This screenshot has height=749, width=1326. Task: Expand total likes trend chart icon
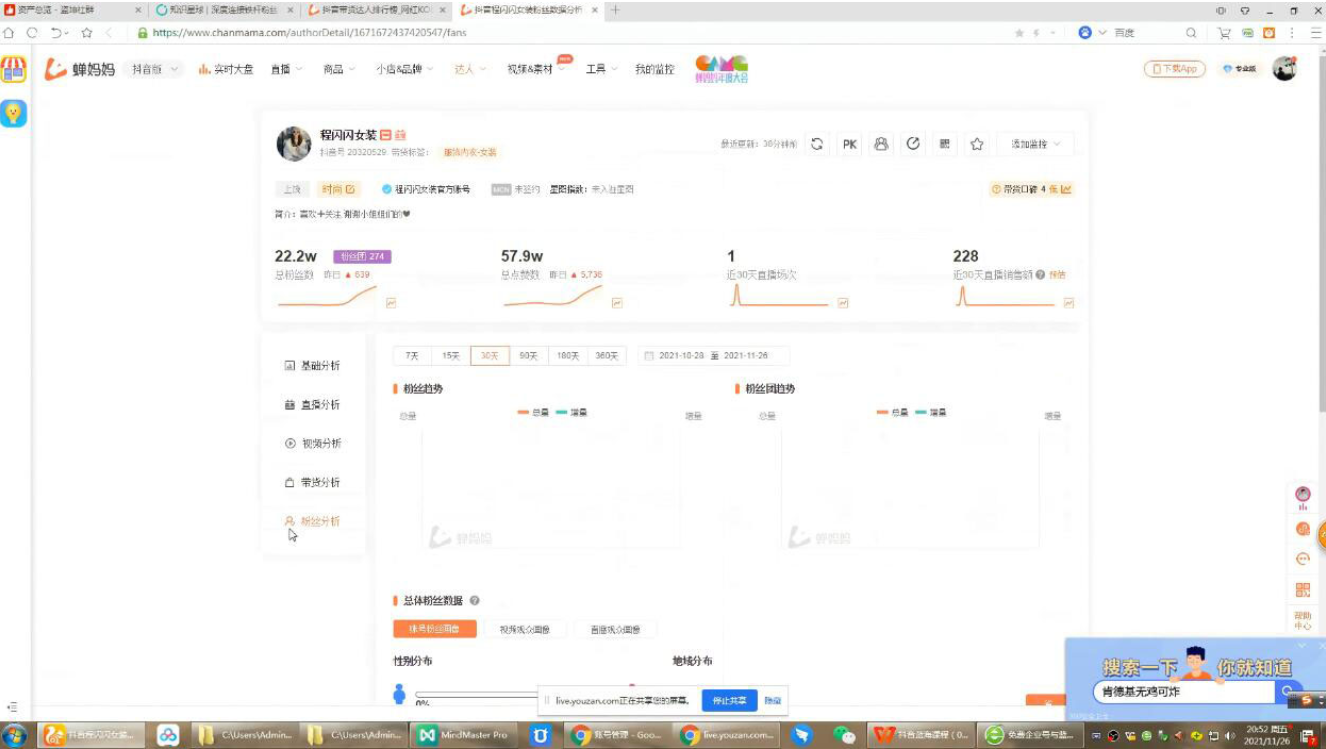coord(617,302)
